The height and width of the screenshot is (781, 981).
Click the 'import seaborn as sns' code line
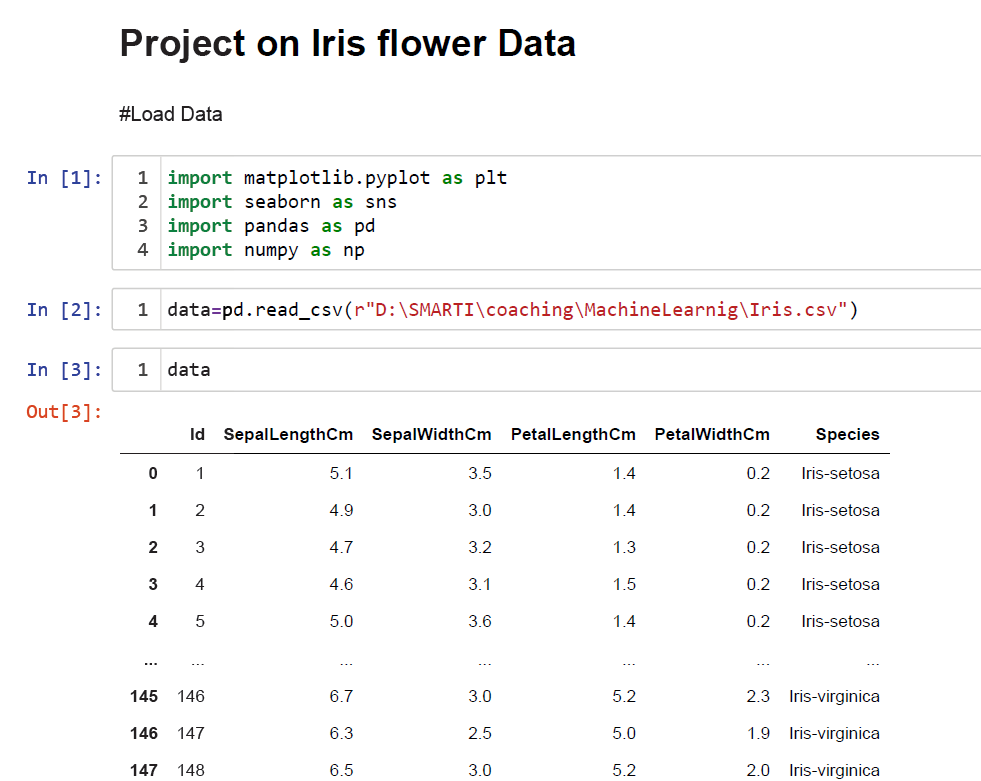pyautogui.click(x=281, y=202)
